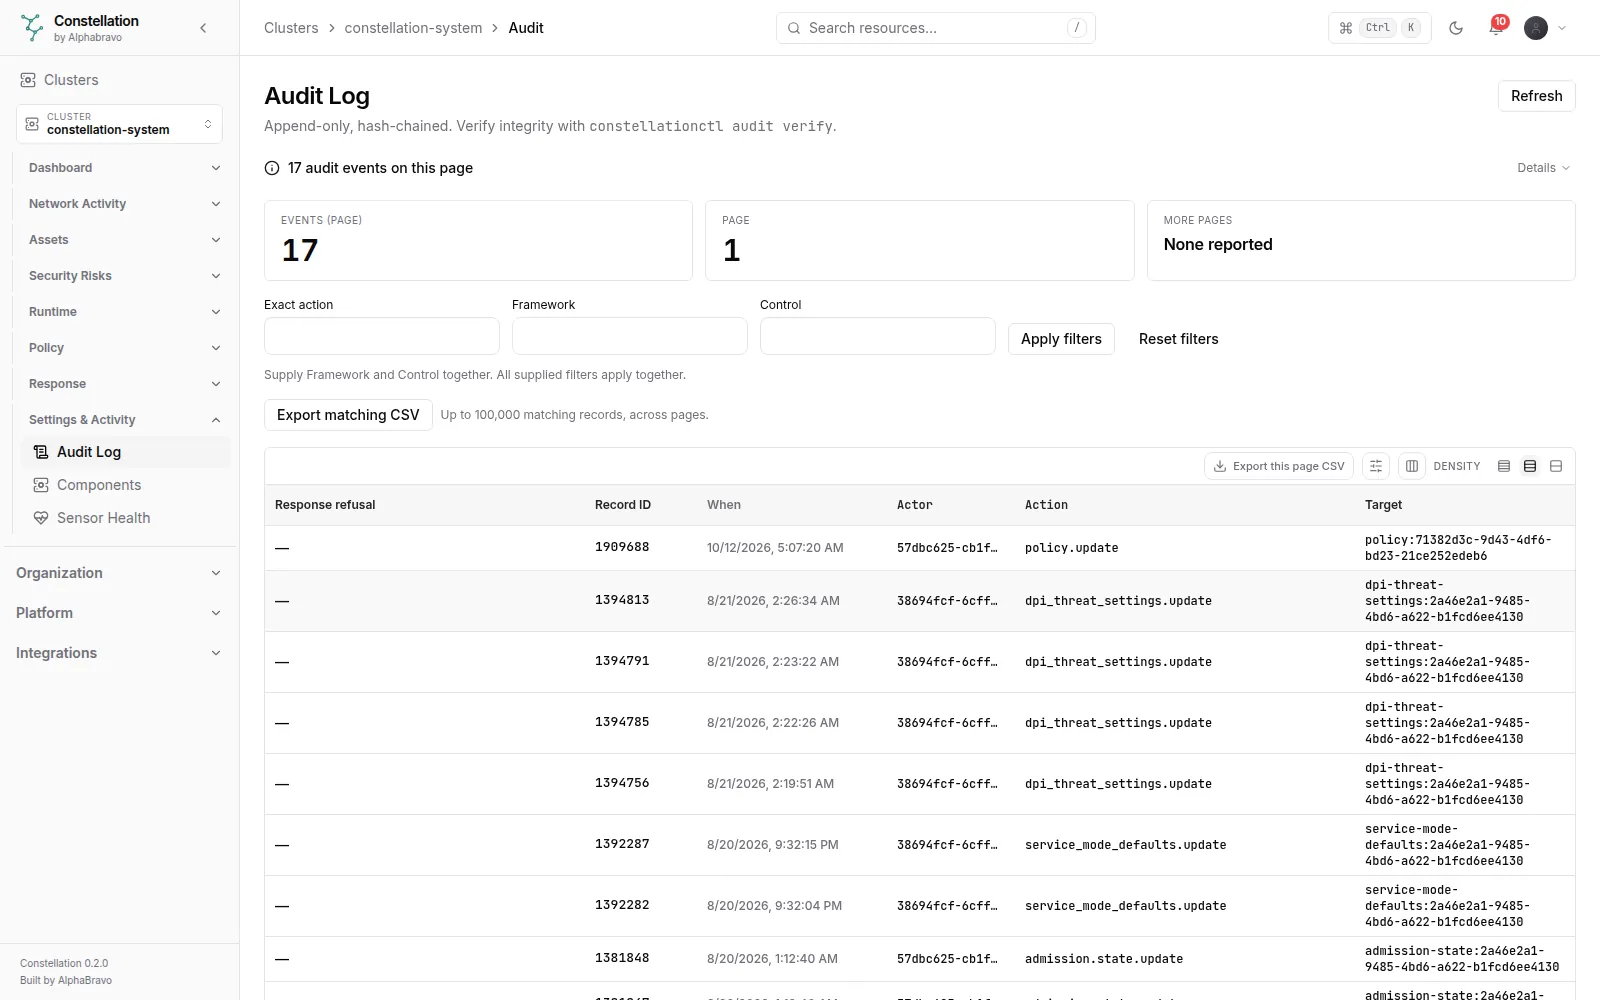
Task: Select the compact density option
Action: 1504,466
